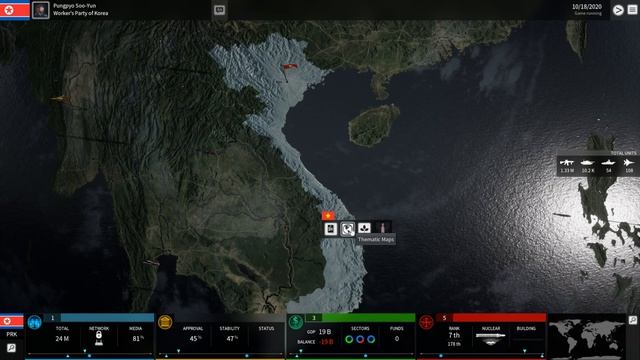Screen dimensions: 640x360
Task: Click the Vietnam flag marker on map
Action: coord(328,216)
